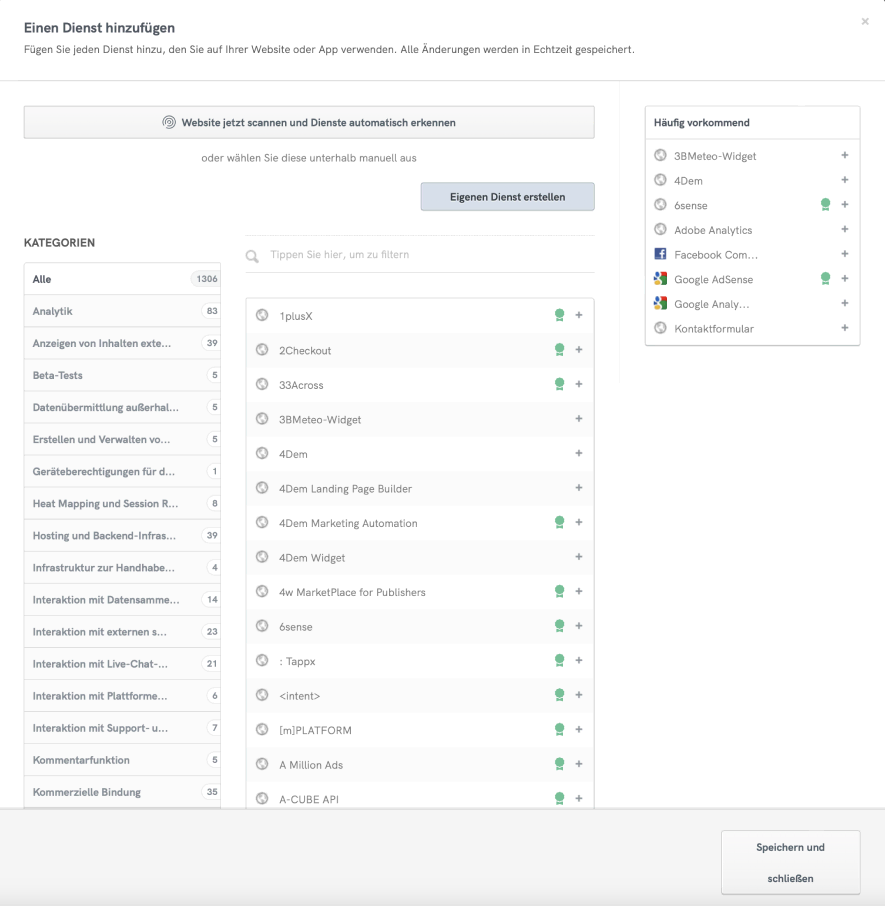The width and height of the screenshot is (885, 906).
Task: Click the plus icon next to 1plusX
Action: tap(579, 316)
